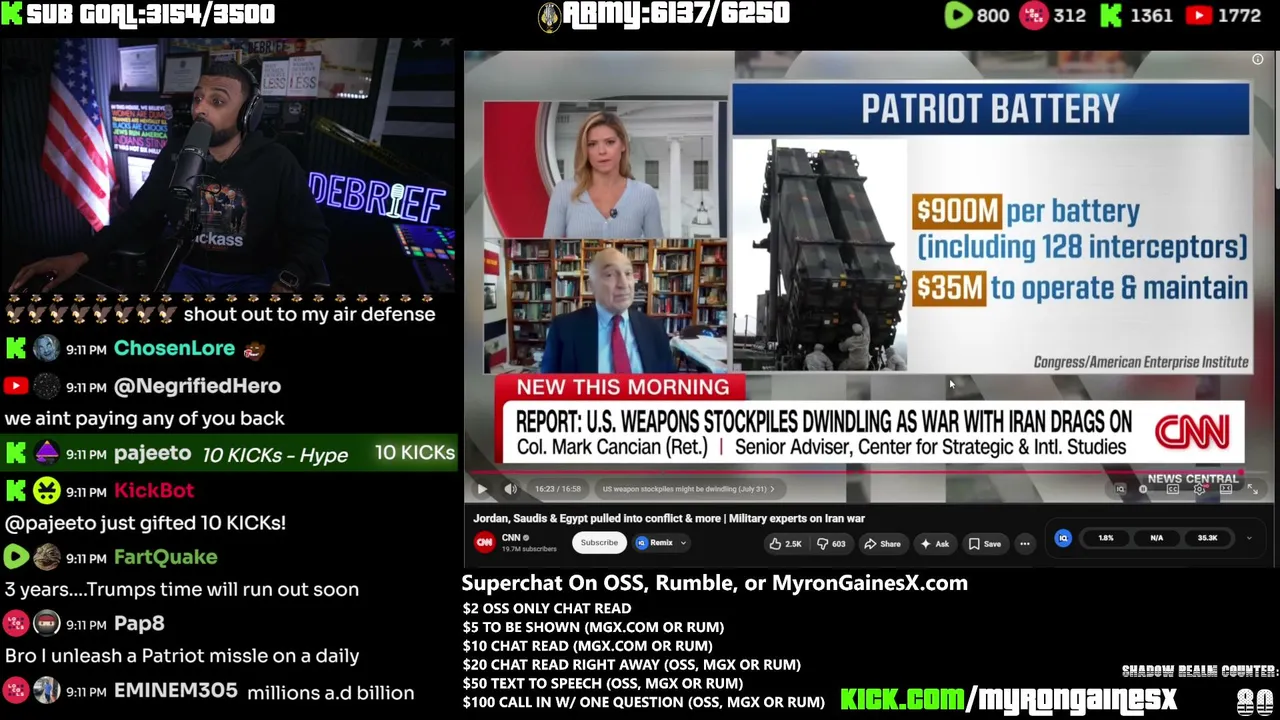Click the pajeeto username in chat
The height and width of the screenshot is (720, 1280).
pyautogui.click(x=152, y=453)
